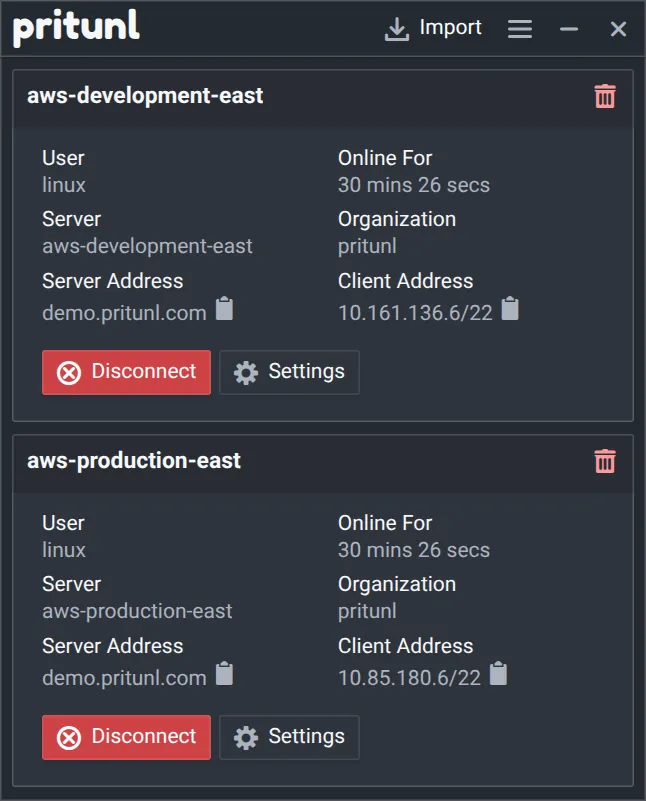Copy the server address under aws-production-east

224,675
